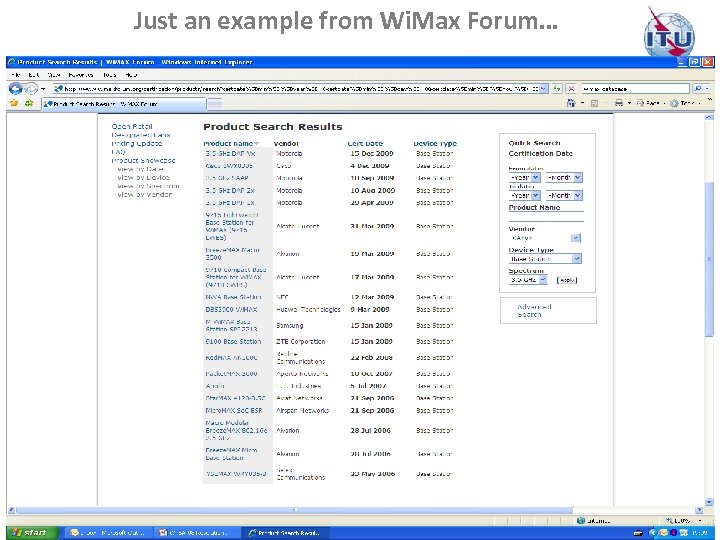Stop loading with the red X icon
The image size is (720, 540).
(x=571, y=88)
